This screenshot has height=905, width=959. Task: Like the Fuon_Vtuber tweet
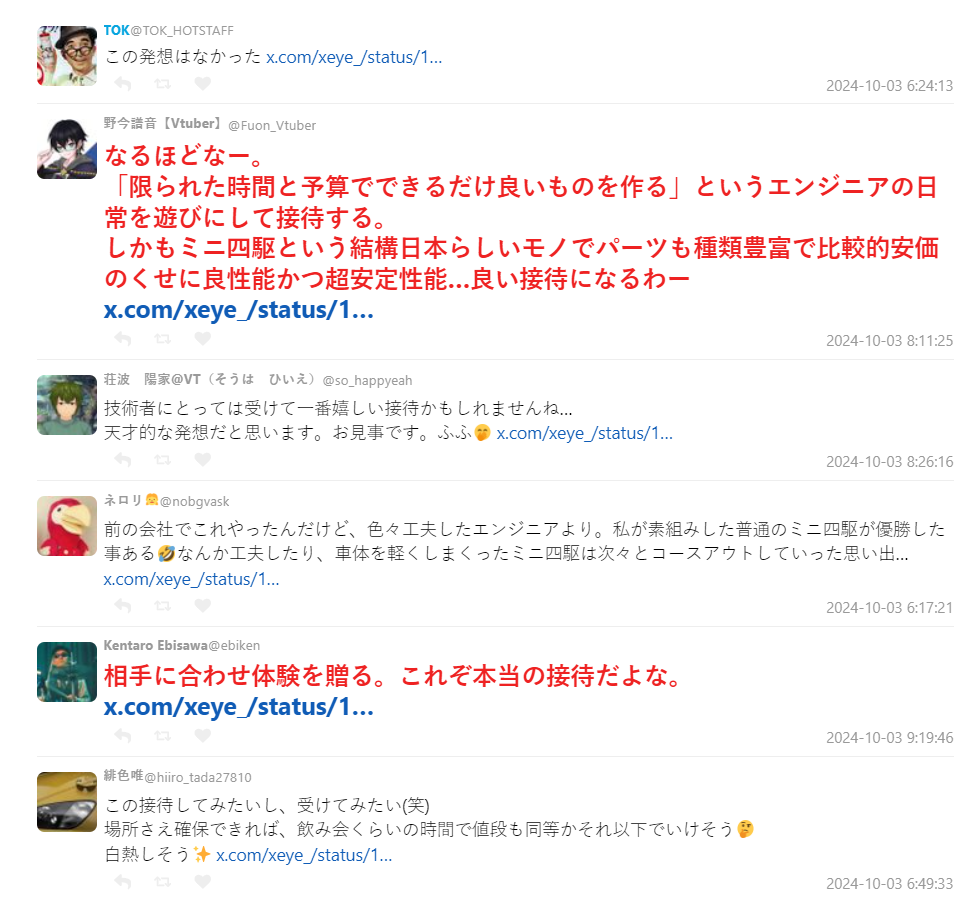tap(202, 338)
